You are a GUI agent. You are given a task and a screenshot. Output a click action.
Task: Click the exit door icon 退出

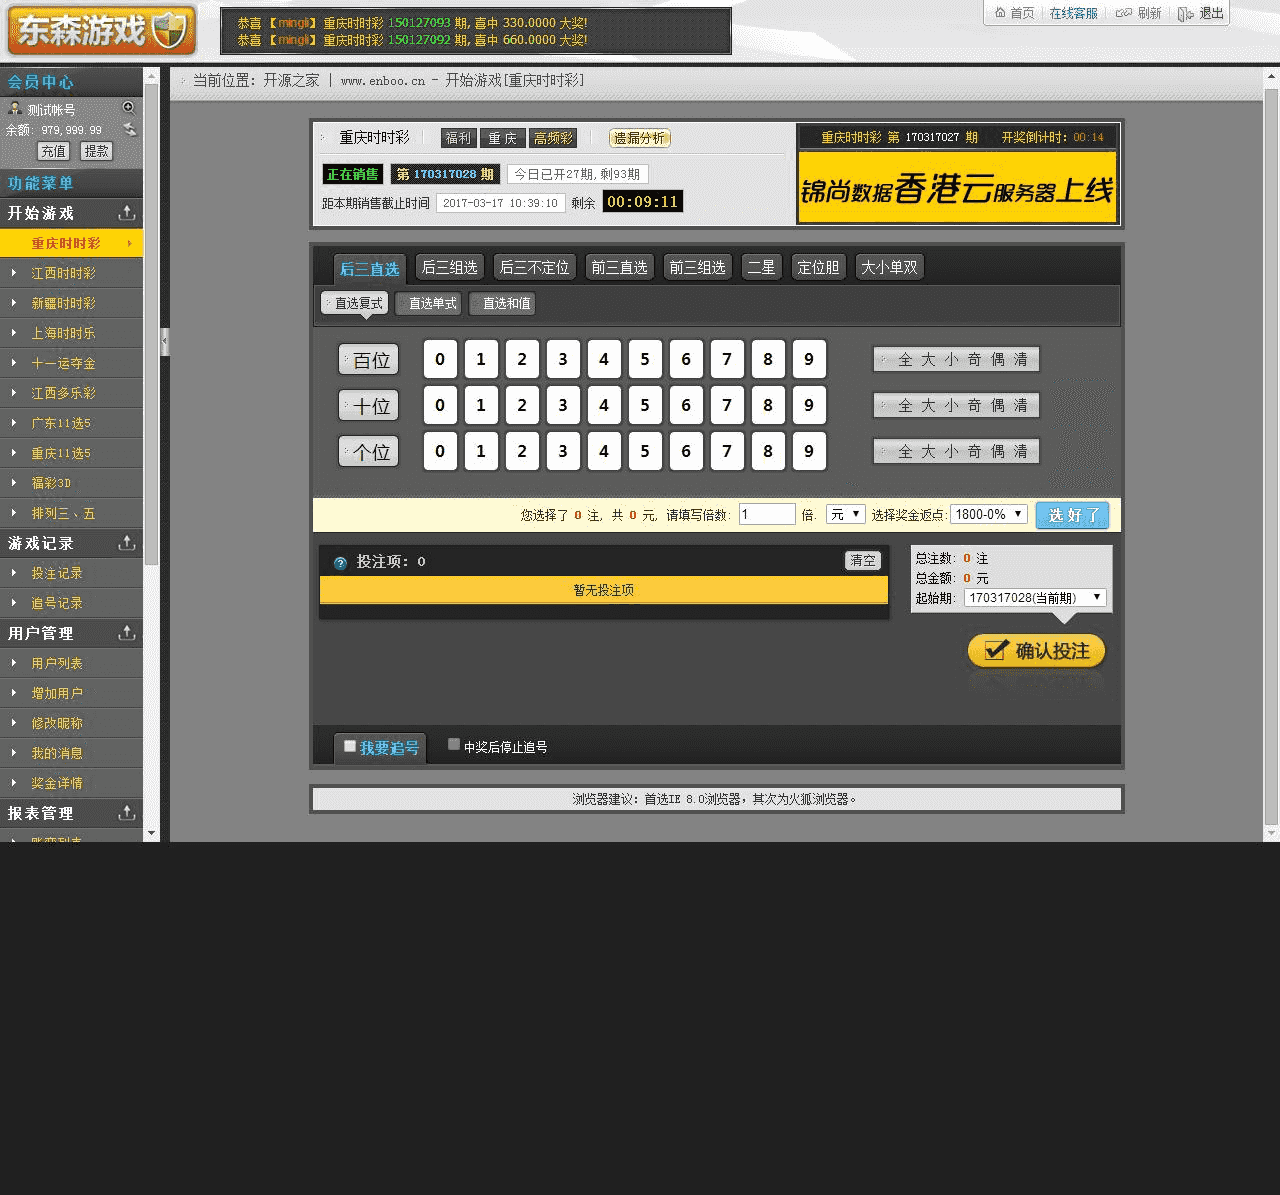coord(1186,13)
